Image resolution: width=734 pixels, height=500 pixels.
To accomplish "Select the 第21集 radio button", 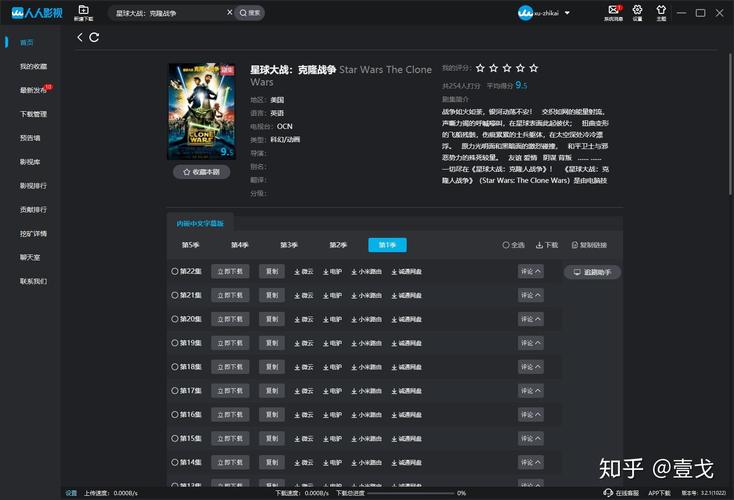I will pos(175,295).
